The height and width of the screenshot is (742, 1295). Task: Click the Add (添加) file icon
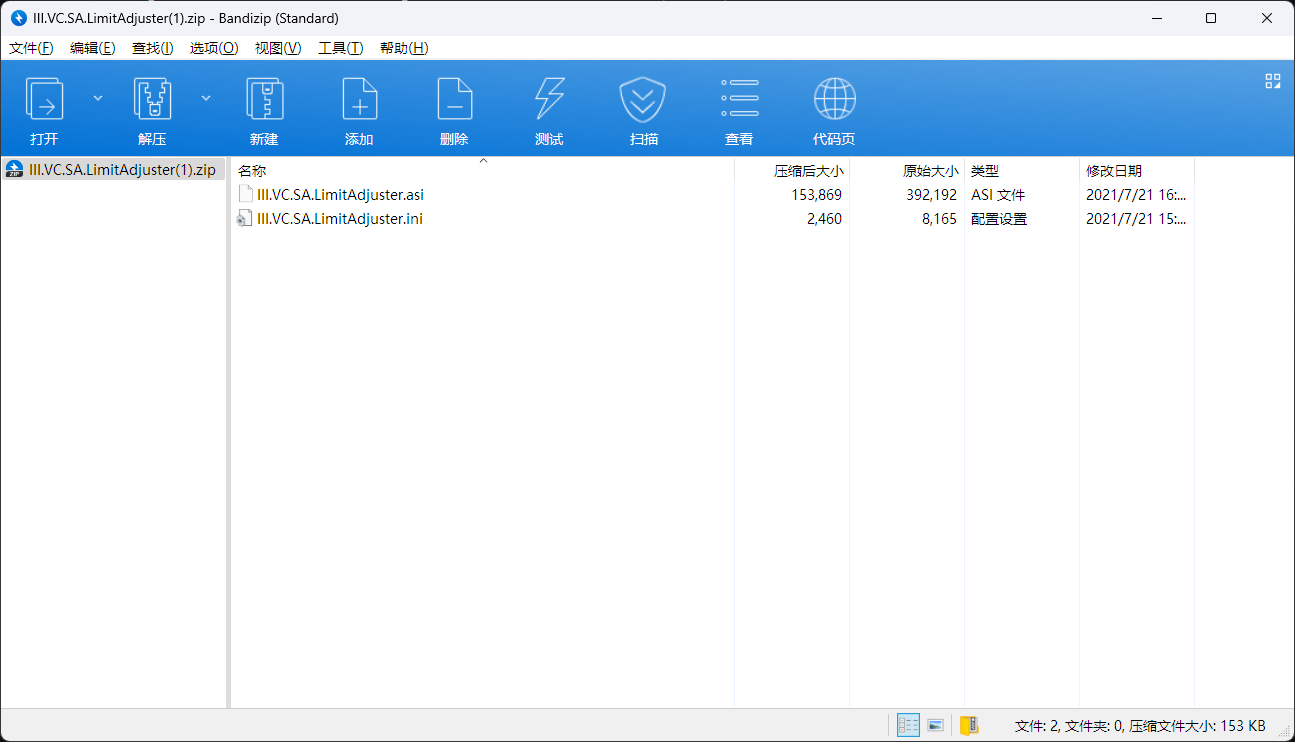[x=359, y=100]
